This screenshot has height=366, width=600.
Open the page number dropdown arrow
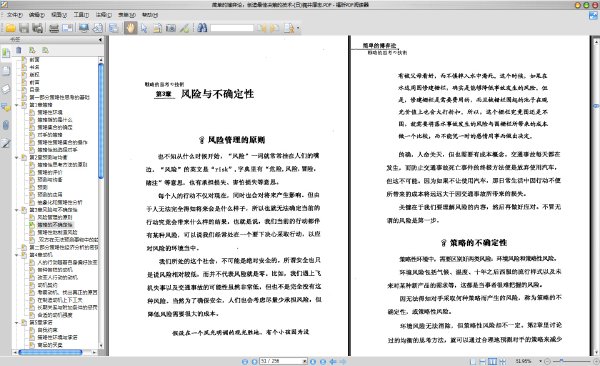pos(305,361)
